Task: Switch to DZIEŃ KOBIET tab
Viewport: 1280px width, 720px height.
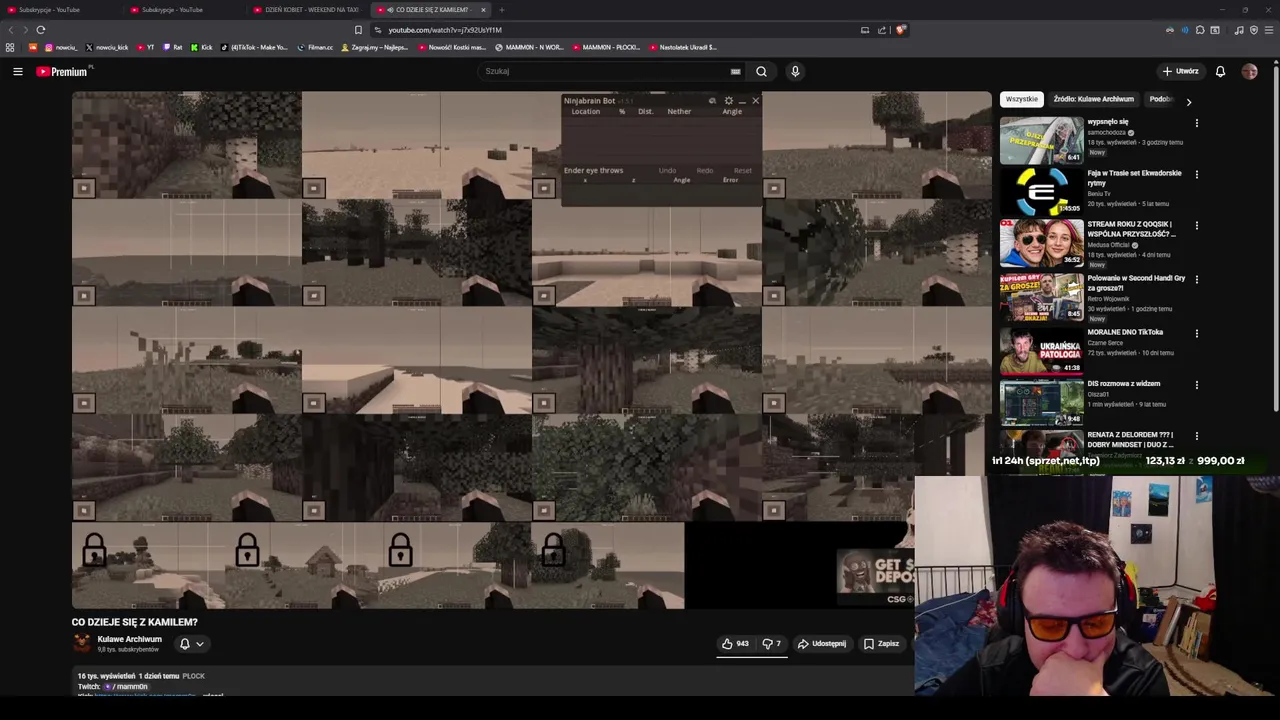Action: pyautogui.click(x=305, y=10)
